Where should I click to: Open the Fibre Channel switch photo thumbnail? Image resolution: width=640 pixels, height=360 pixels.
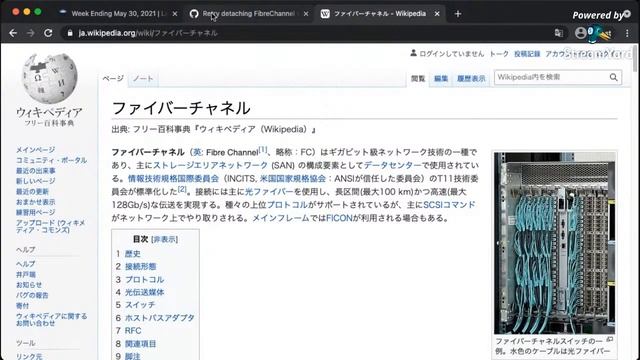554,243
